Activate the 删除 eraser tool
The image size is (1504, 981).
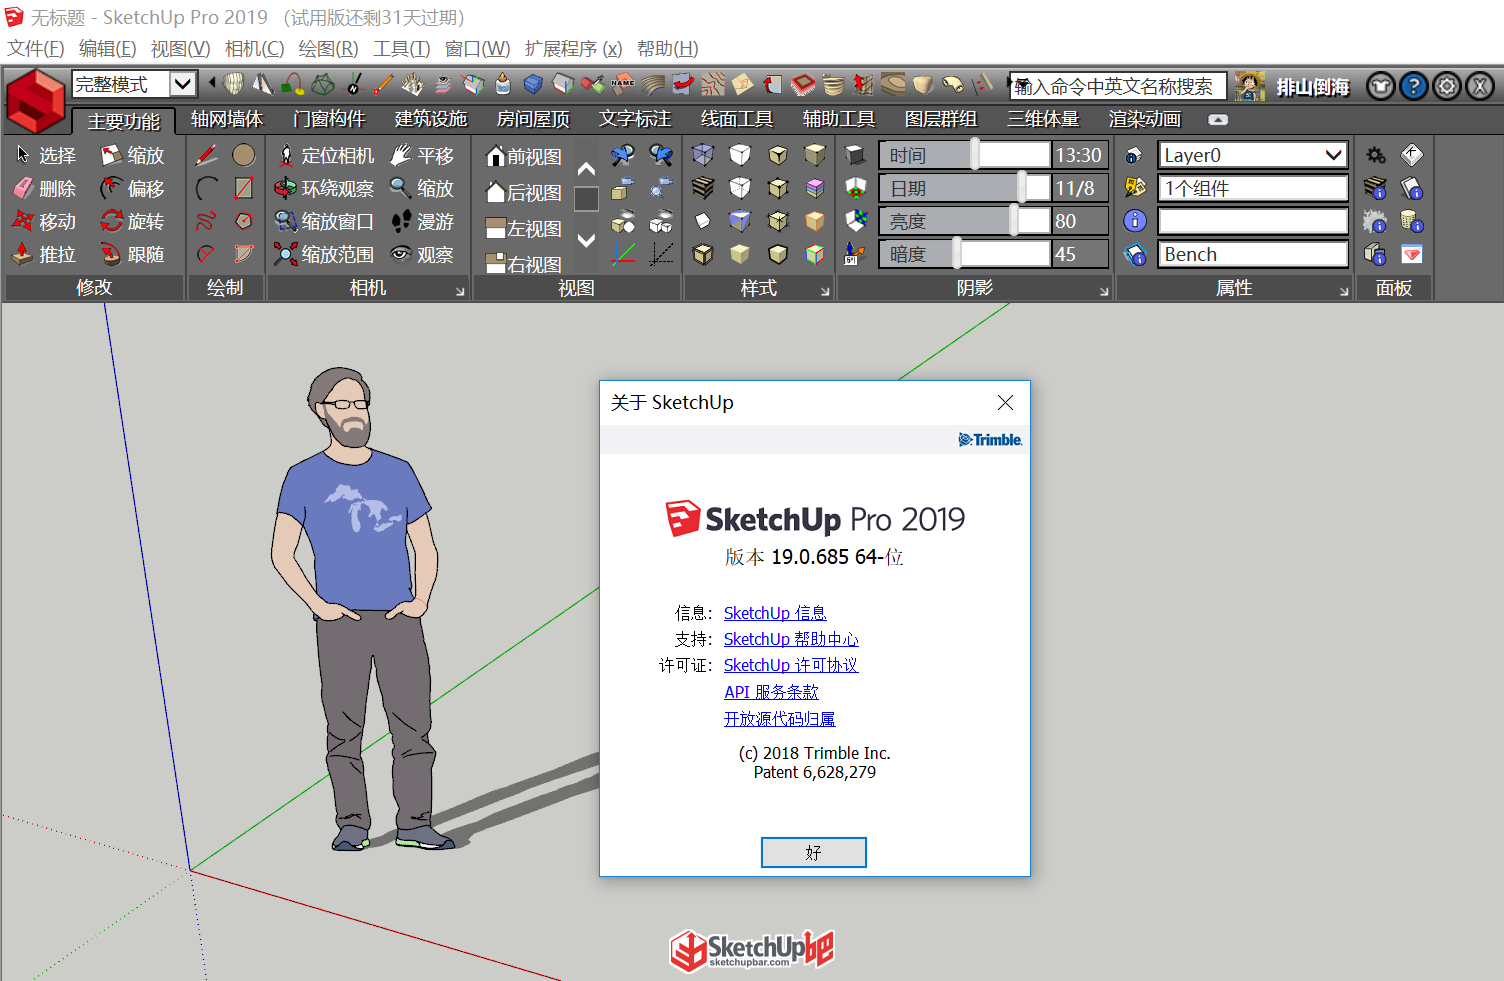click(46, 188)
